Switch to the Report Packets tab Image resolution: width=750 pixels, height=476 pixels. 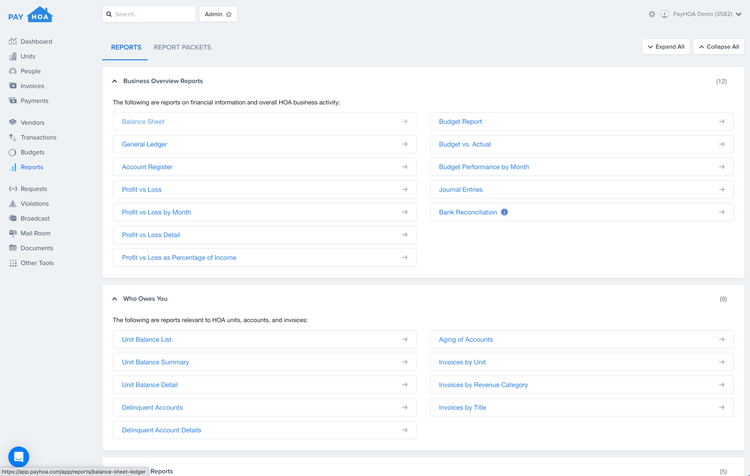click(182, 47)
